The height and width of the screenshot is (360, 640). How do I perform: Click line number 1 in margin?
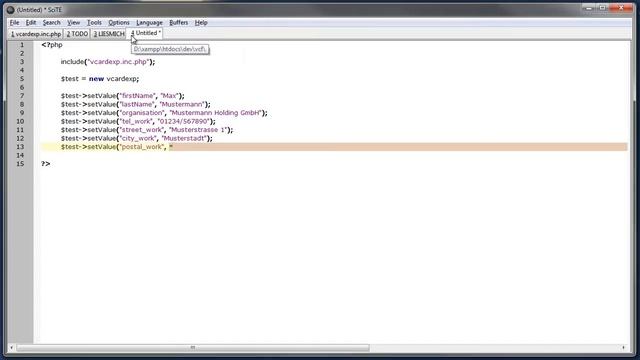pyautogui.click(x=22, y=45)
